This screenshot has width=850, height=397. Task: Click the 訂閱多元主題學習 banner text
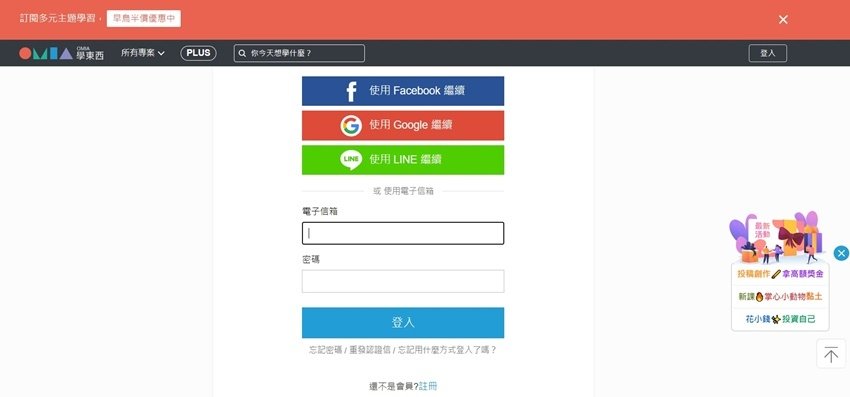(60, 18)
